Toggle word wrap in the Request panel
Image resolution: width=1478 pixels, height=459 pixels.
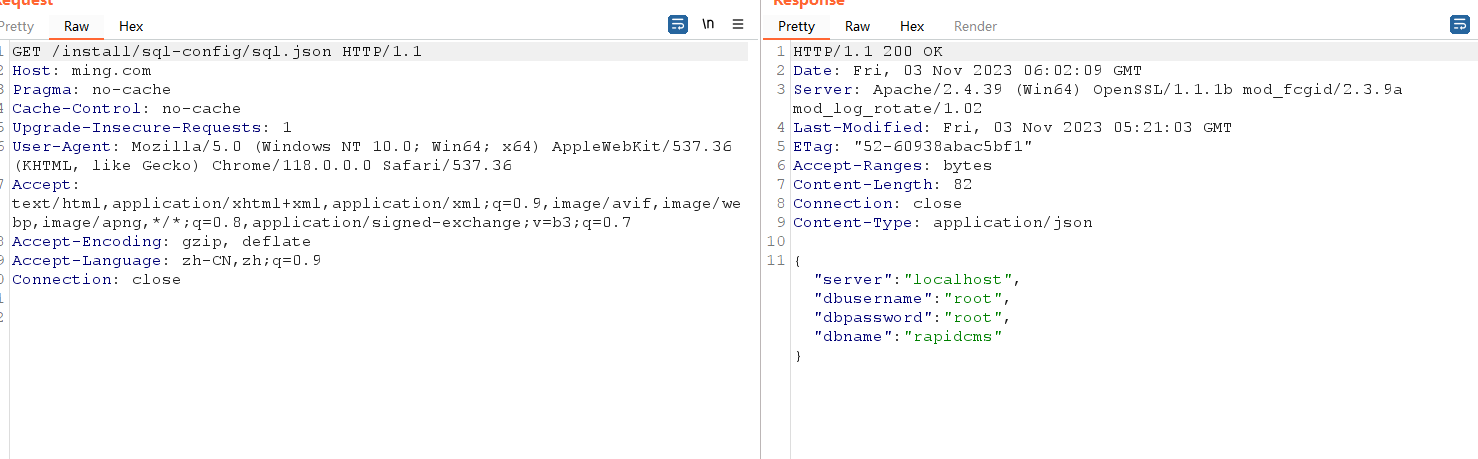(678, 25)
